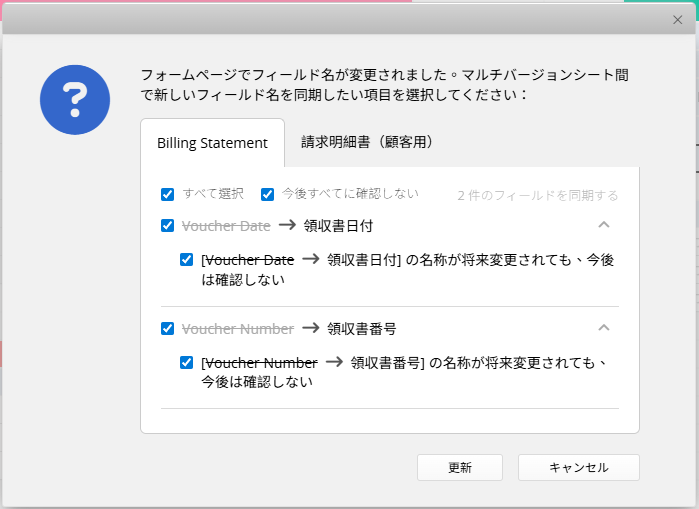
Task: Toggle the [Voucher Date → 領収書日付] 今後は確認しない checkbox
Action: click(187, 259)
